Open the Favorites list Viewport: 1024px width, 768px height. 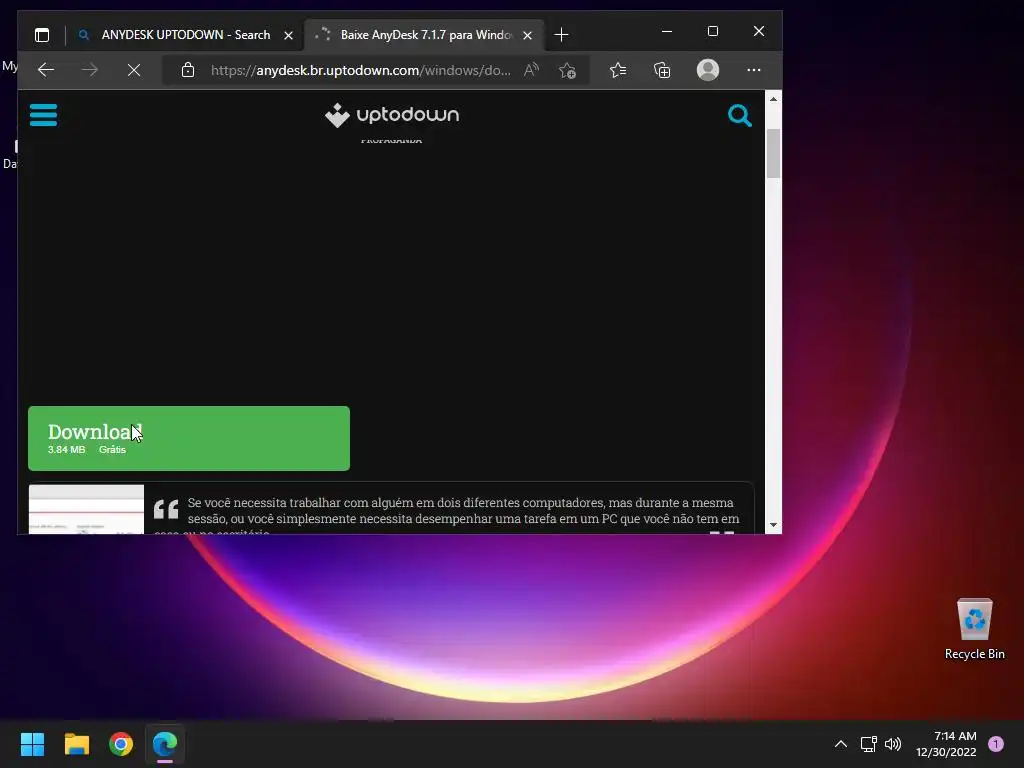pyautogui.click(x=618, y=70)
